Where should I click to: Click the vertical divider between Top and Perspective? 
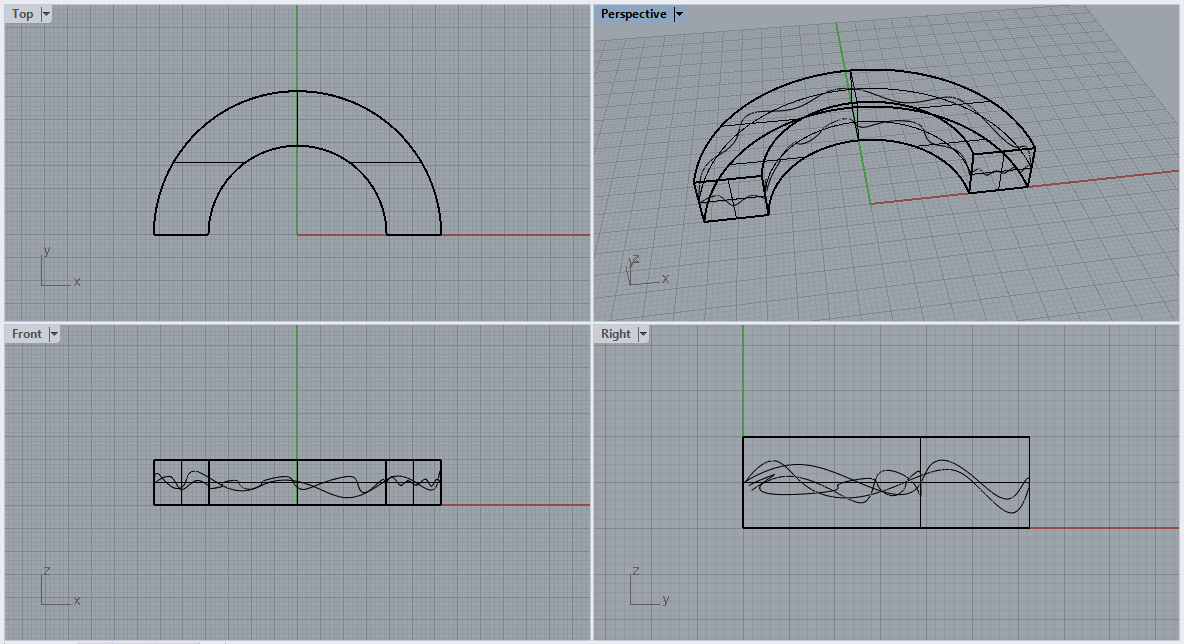[x=592, y=160]
